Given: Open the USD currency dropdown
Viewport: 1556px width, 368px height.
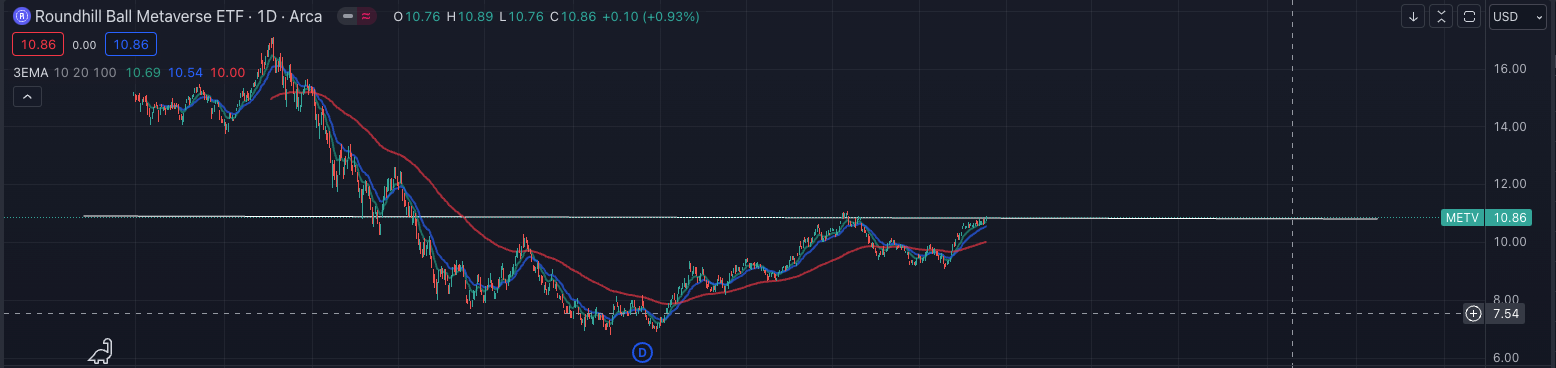Looking at the screenshot, I should click(x=1518, y=17).
